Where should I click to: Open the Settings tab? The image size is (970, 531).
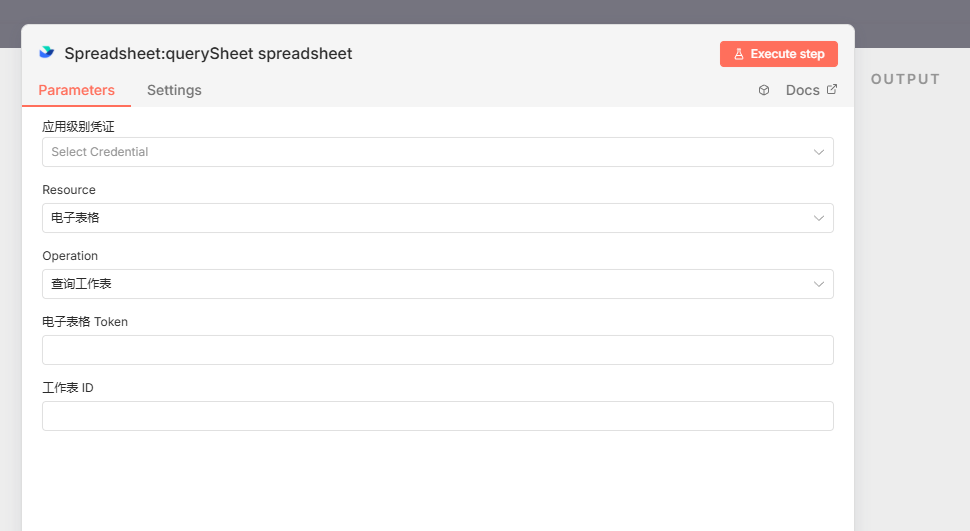click(174, 90)
